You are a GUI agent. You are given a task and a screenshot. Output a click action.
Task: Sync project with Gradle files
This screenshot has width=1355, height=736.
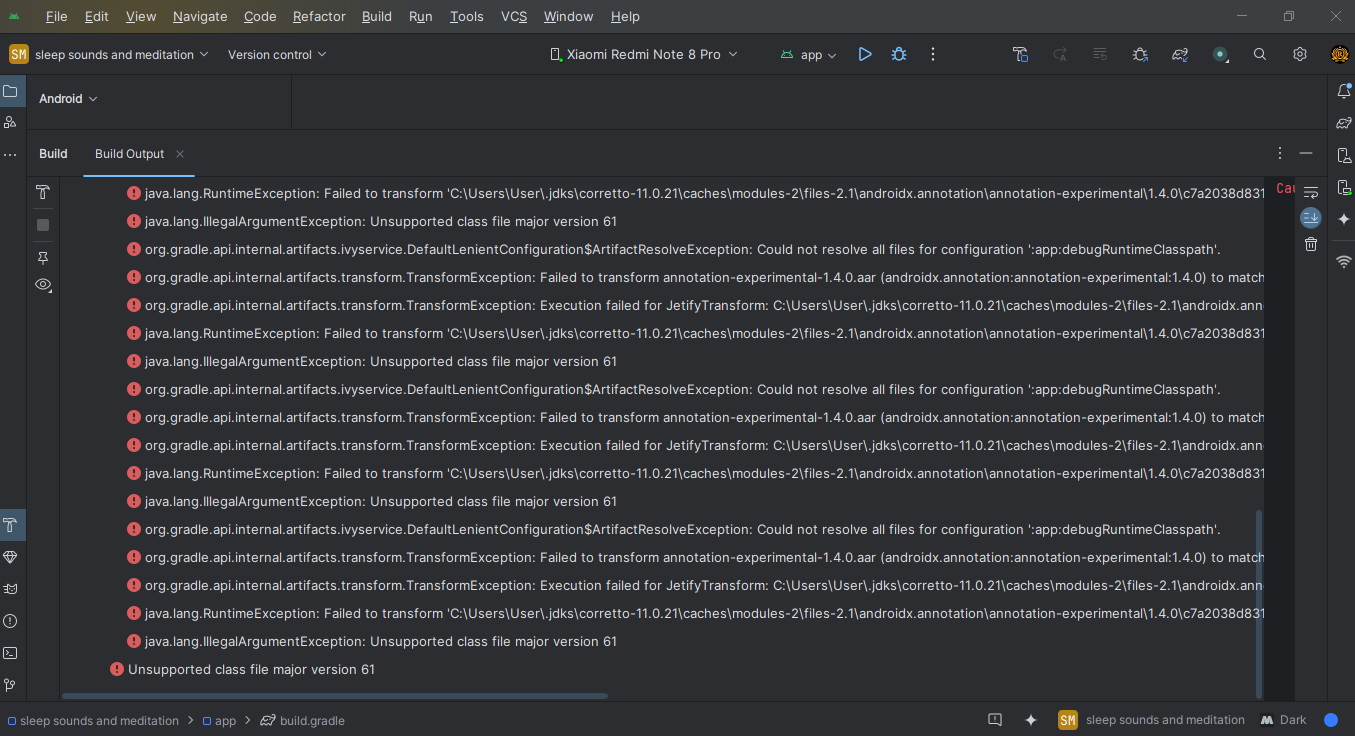coord(1180,54)
